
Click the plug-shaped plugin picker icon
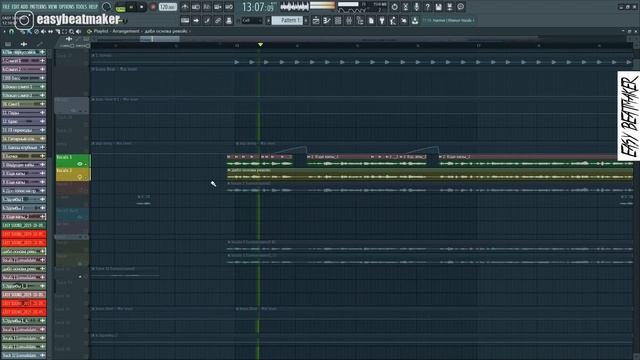pos(382,20)
